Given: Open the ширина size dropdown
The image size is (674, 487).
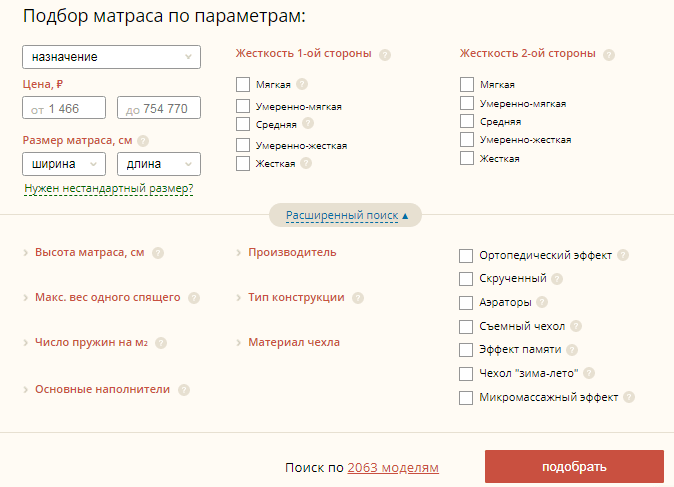Looking at the screenshot, I should click(x=63, y=164).
